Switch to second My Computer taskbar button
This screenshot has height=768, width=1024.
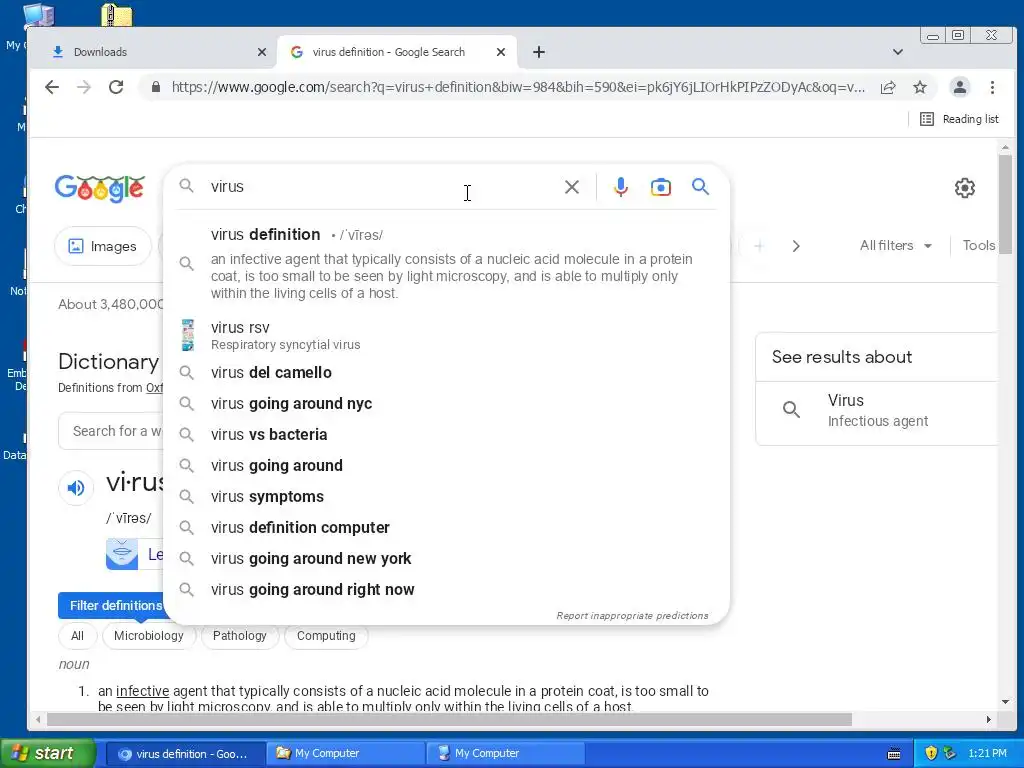[x=505, y=754]
